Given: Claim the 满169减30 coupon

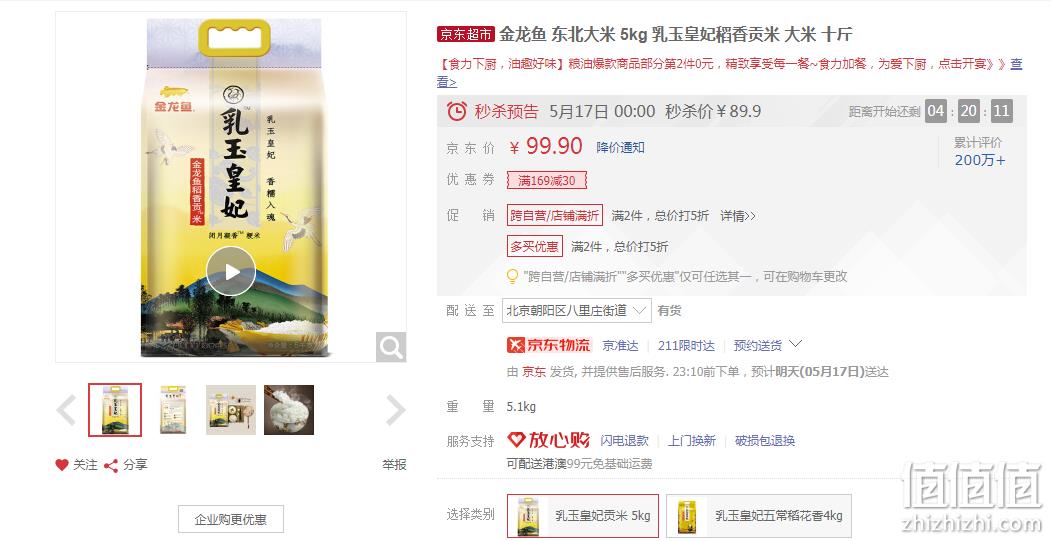Looking at the screenshot, I should click(x=546, y=180).
